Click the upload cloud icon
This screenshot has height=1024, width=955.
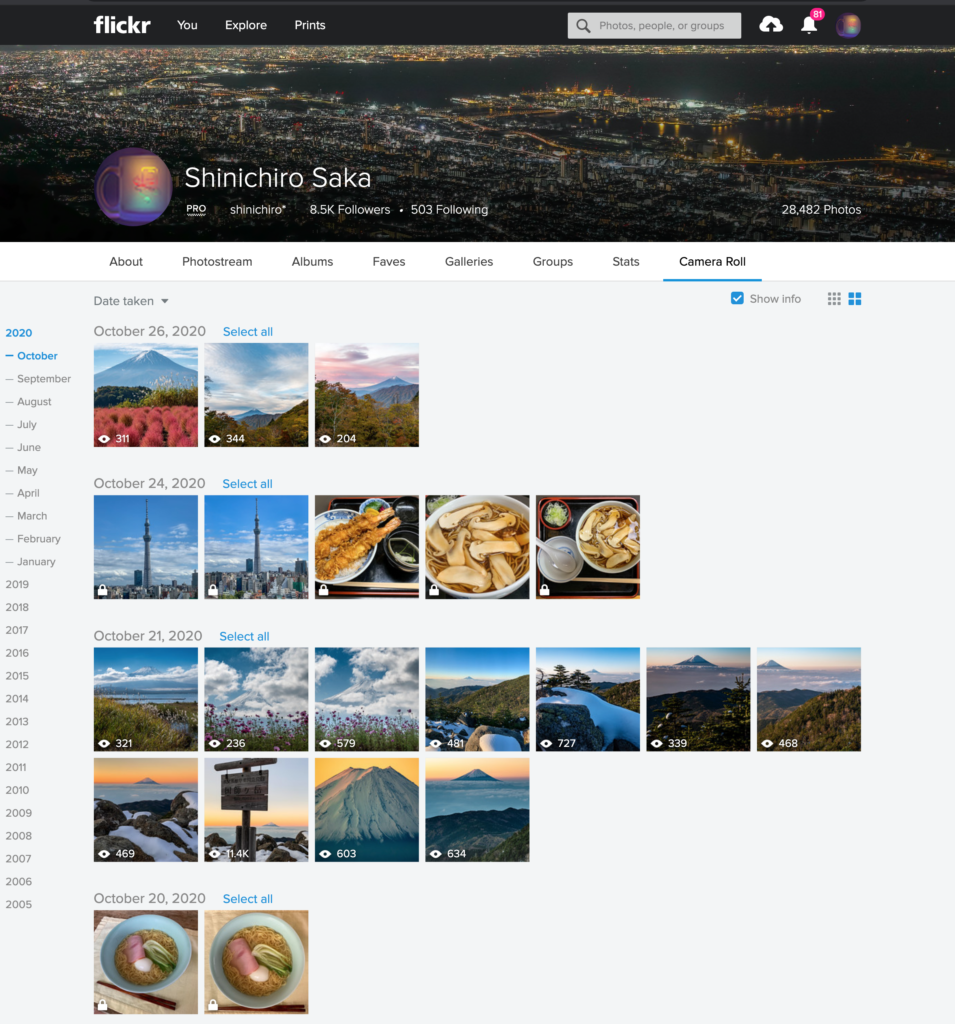(771, 25)
